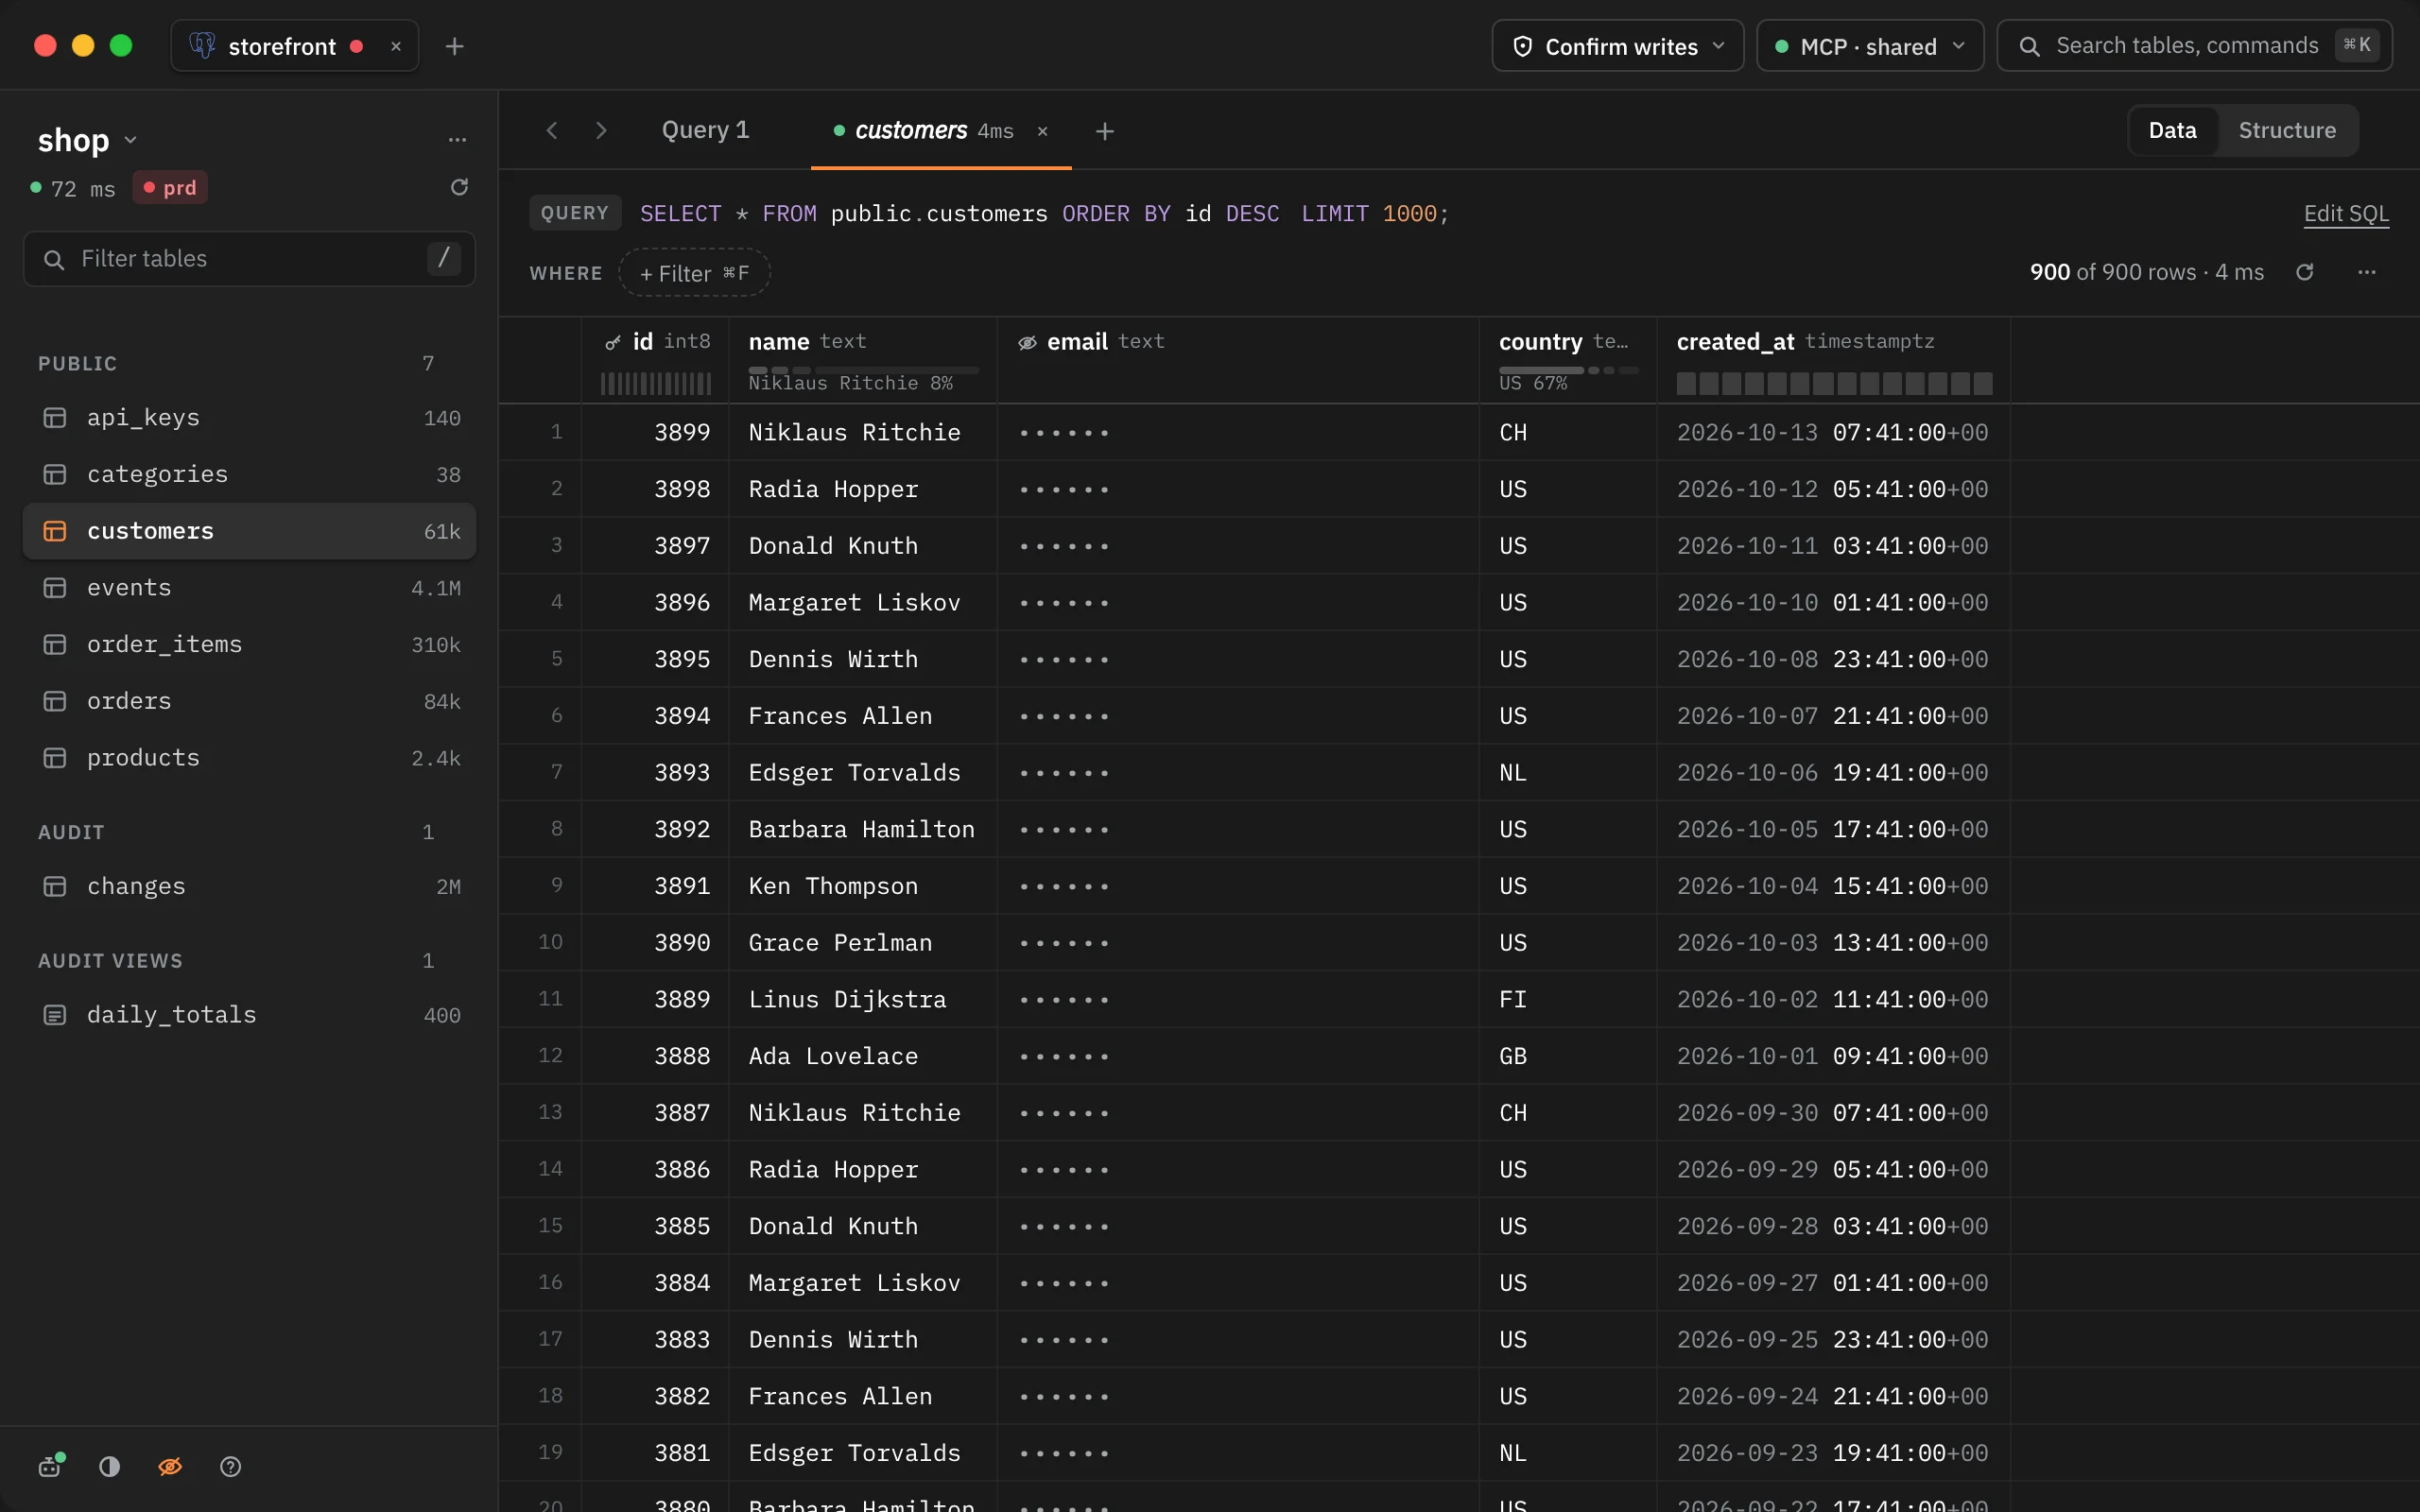Select the Donald Knuth cell in row 3
Viewport: 2420px width, 1512px height.
click(x=863, y=546)
